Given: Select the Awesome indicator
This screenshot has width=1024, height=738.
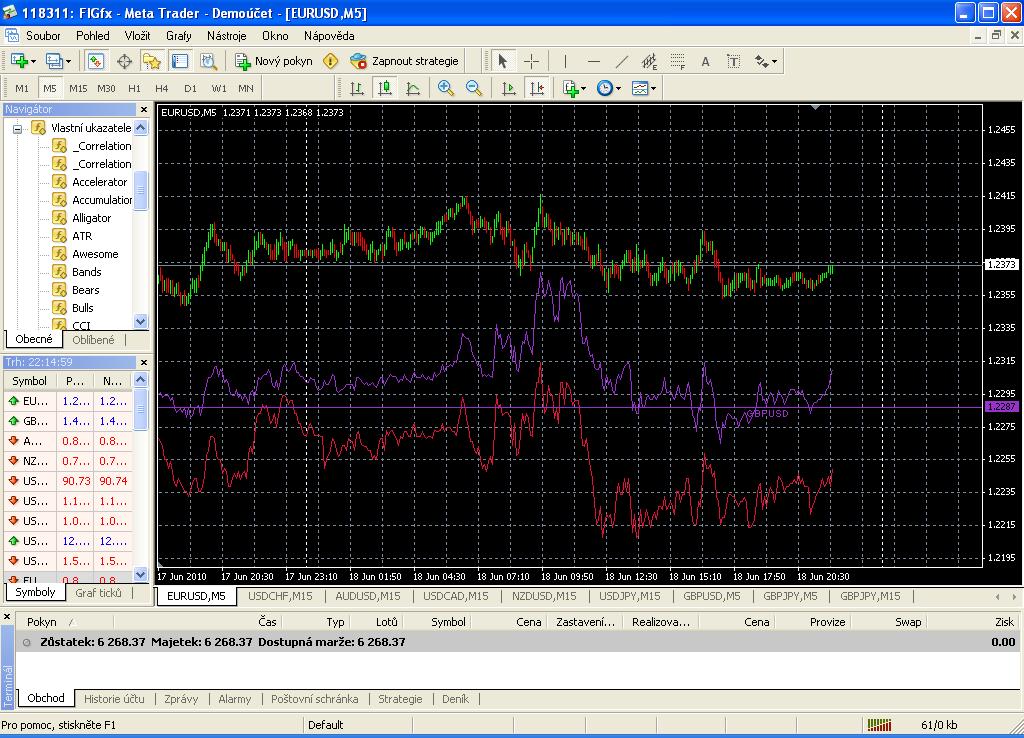Looking at the screenshot, I should tap(95, 254).
